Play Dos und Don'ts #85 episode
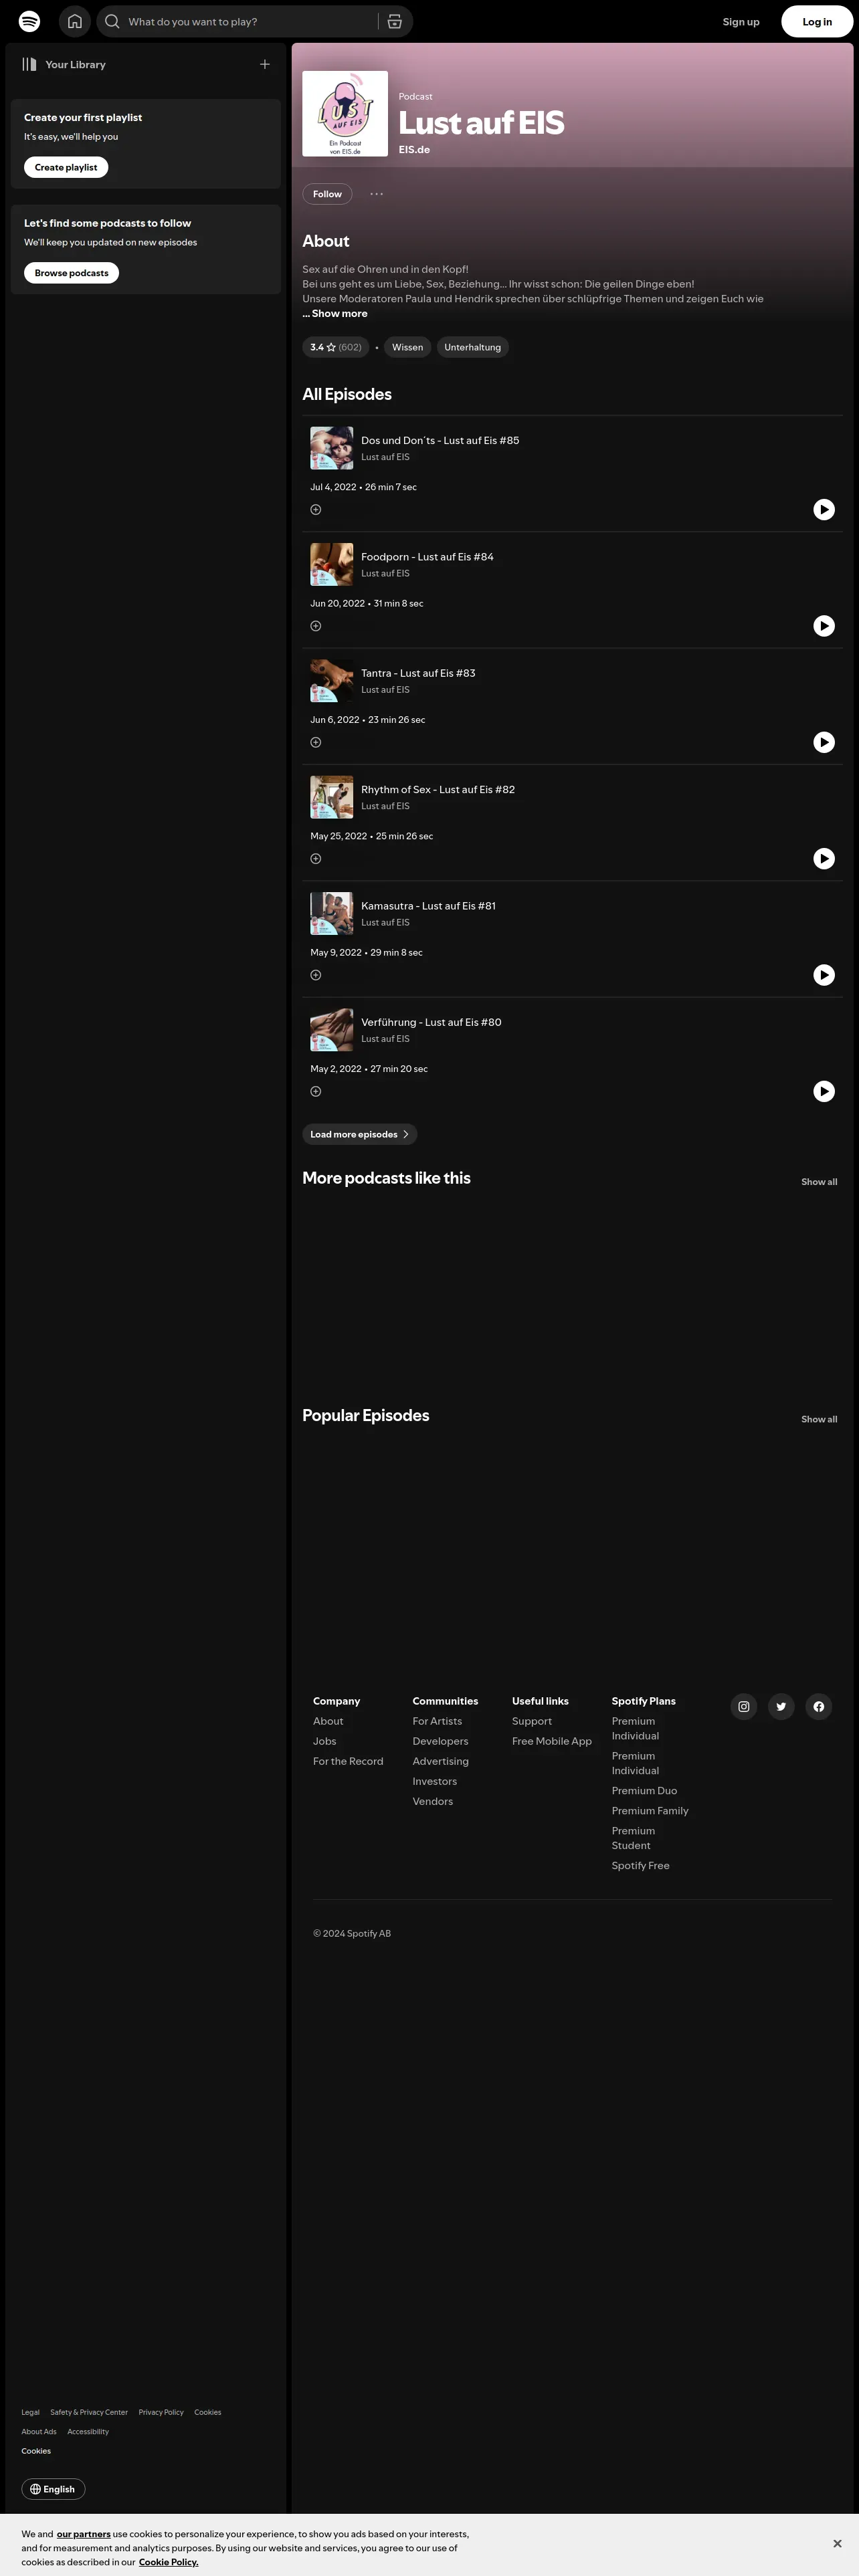 (824, 510)
